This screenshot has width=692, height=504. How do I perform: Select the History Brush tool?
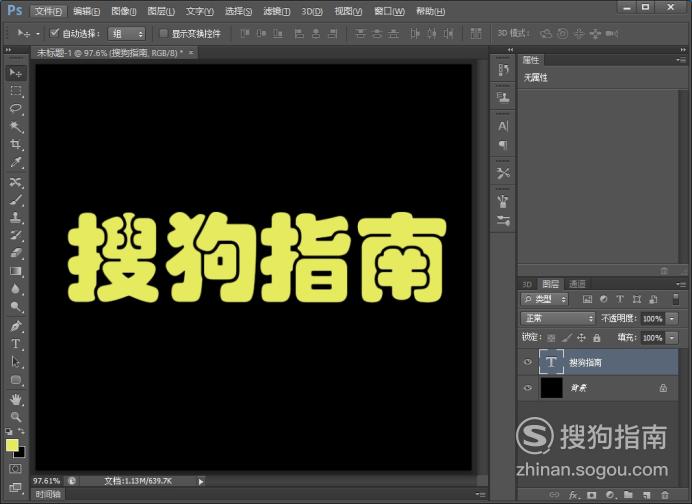[16, 235]
